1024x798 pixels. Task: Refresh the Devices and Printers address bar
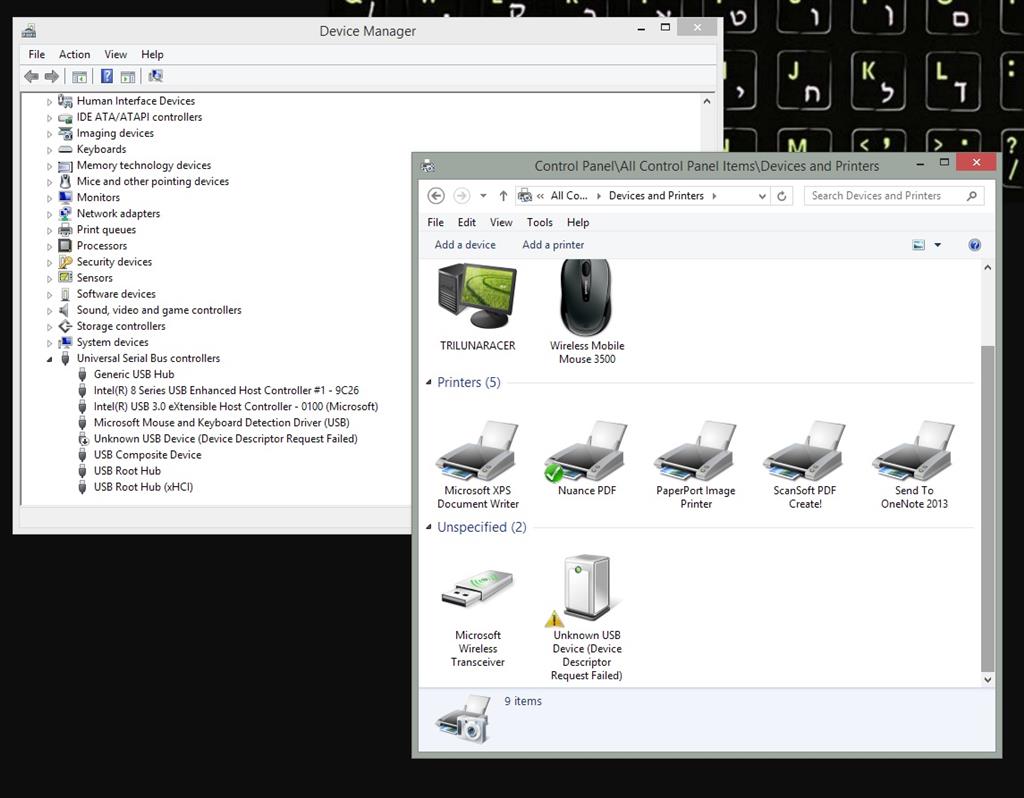tap(782, 196)
